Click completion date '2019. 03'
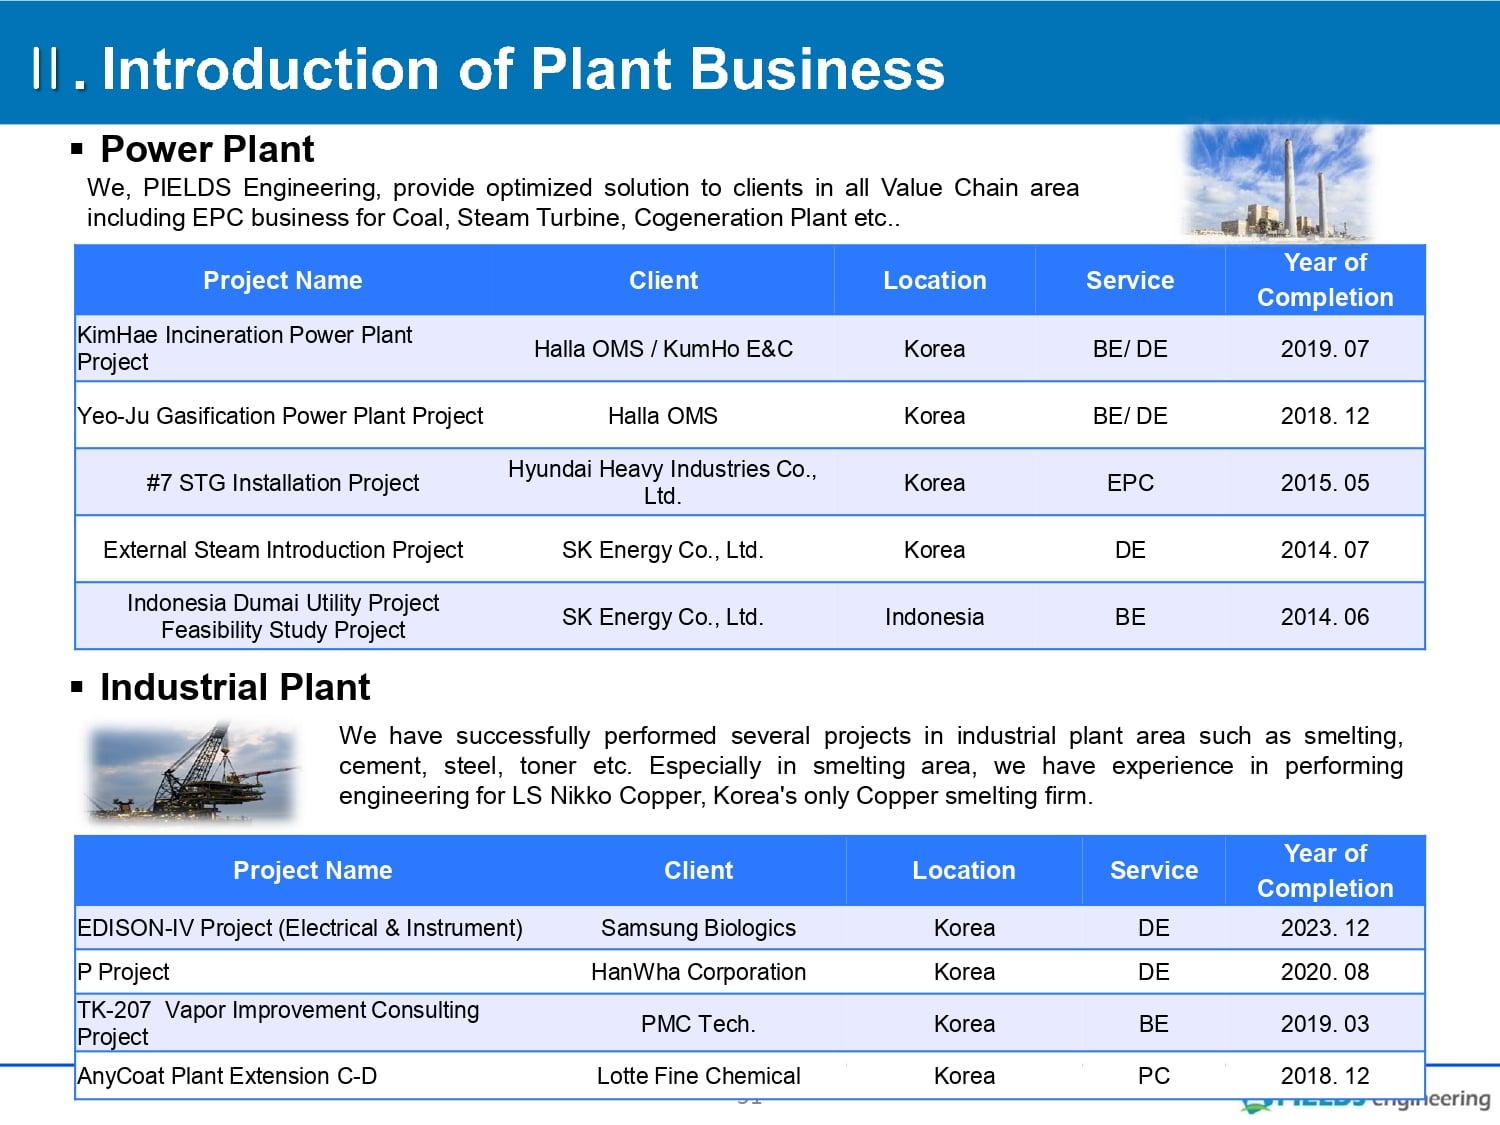Image resolution: width=1500 pixels, height=1125 pixels. pyautogui.click(x=1325, y=1023)
